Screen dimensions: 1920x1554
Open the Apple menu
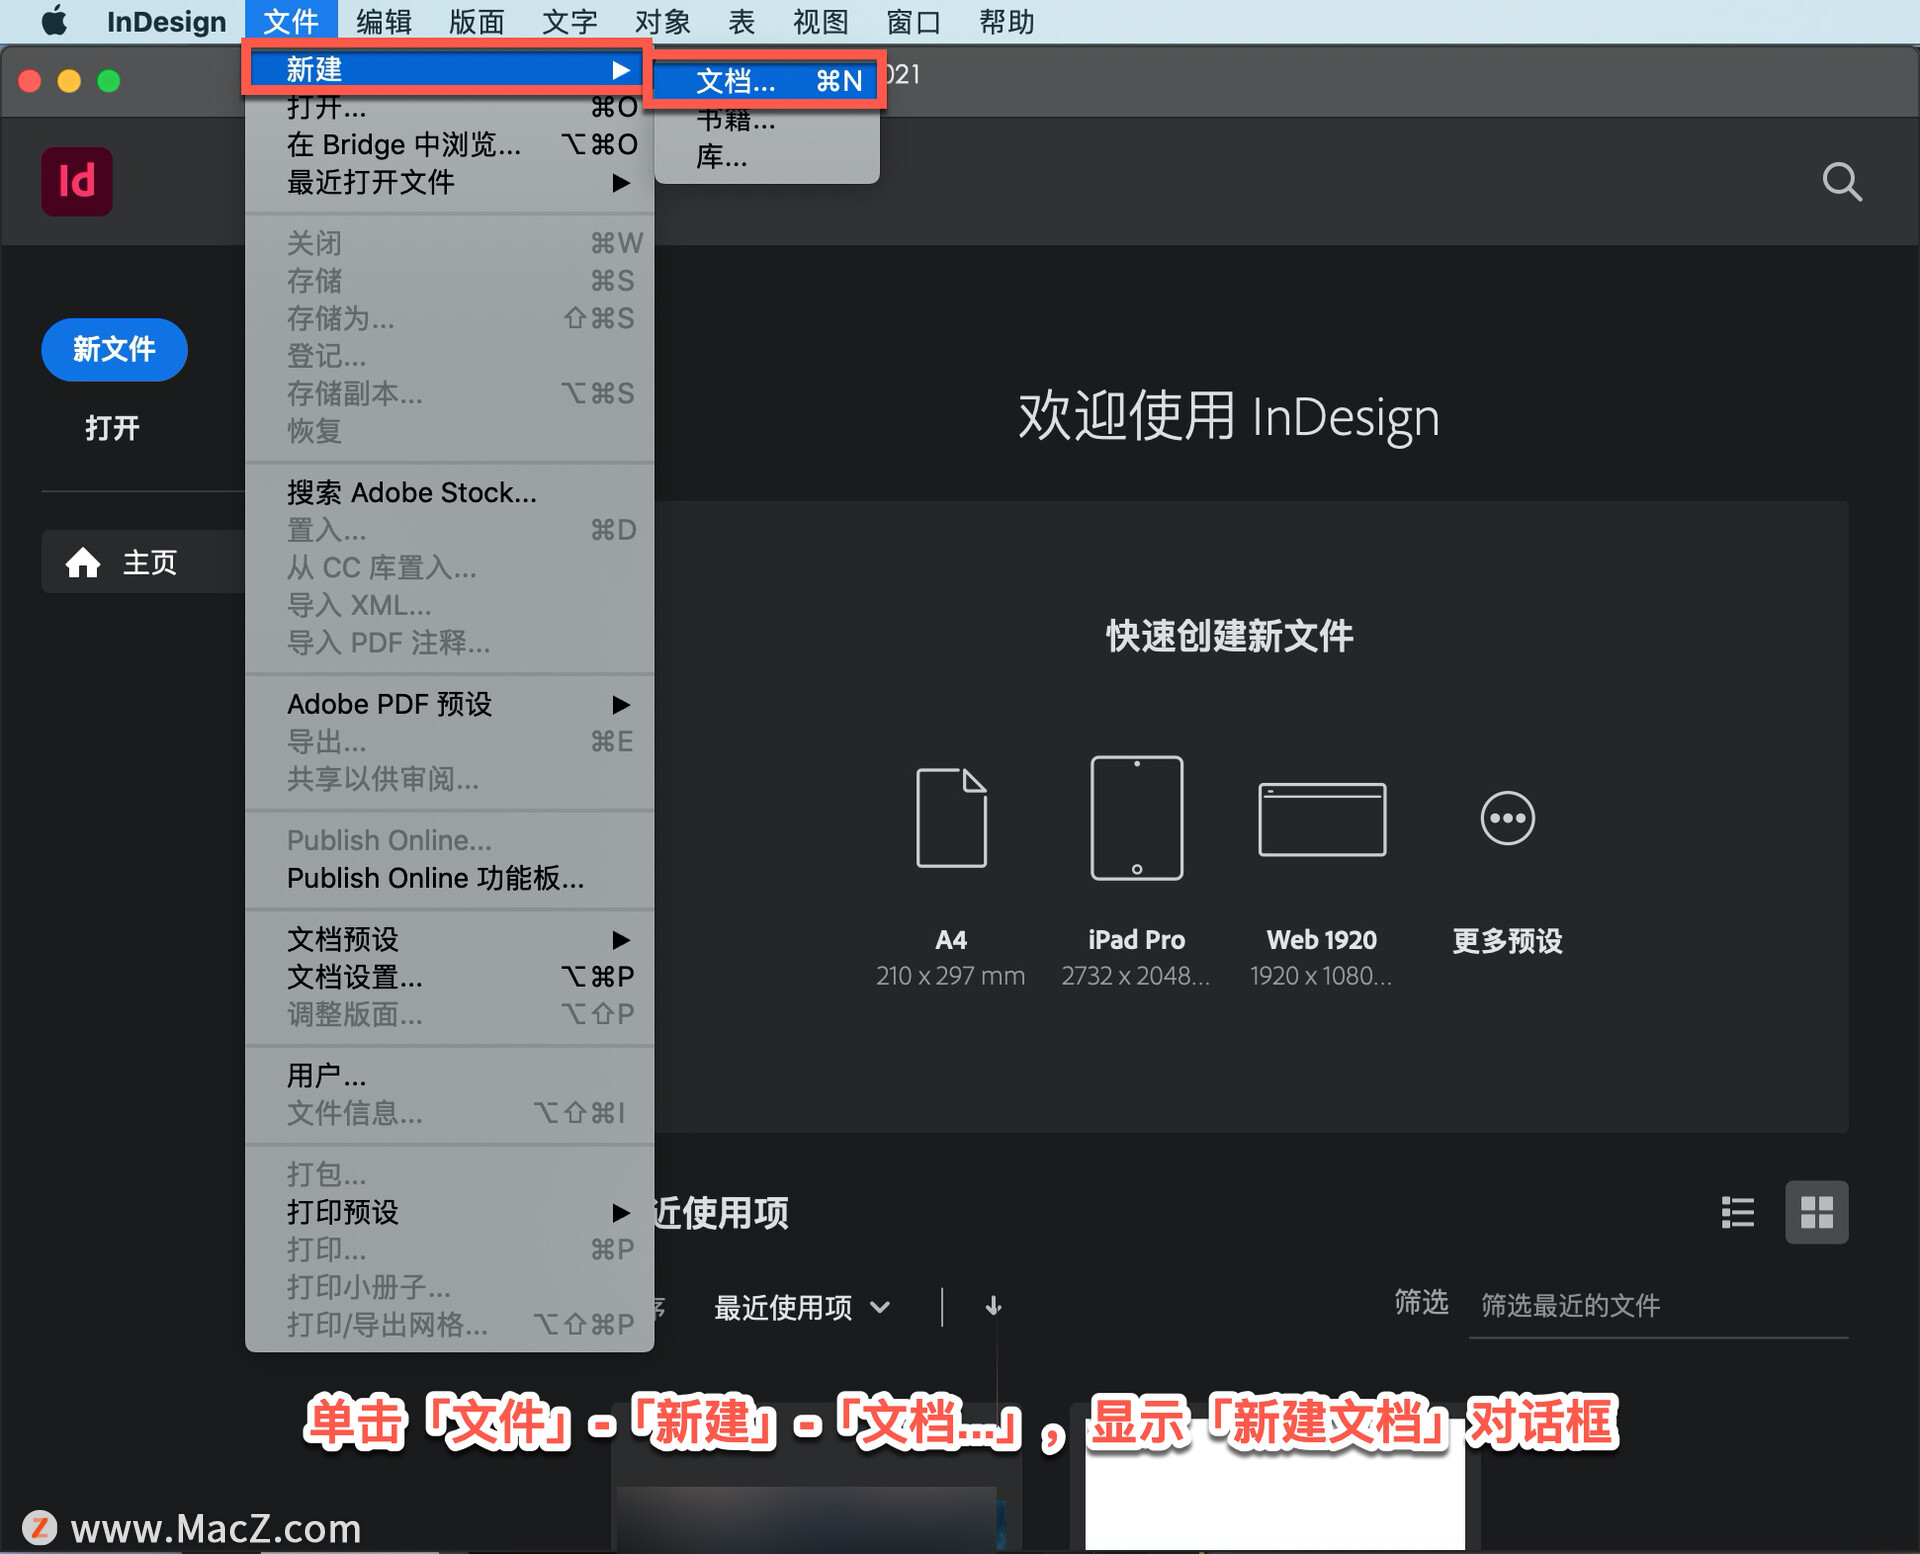pos(54,21)
